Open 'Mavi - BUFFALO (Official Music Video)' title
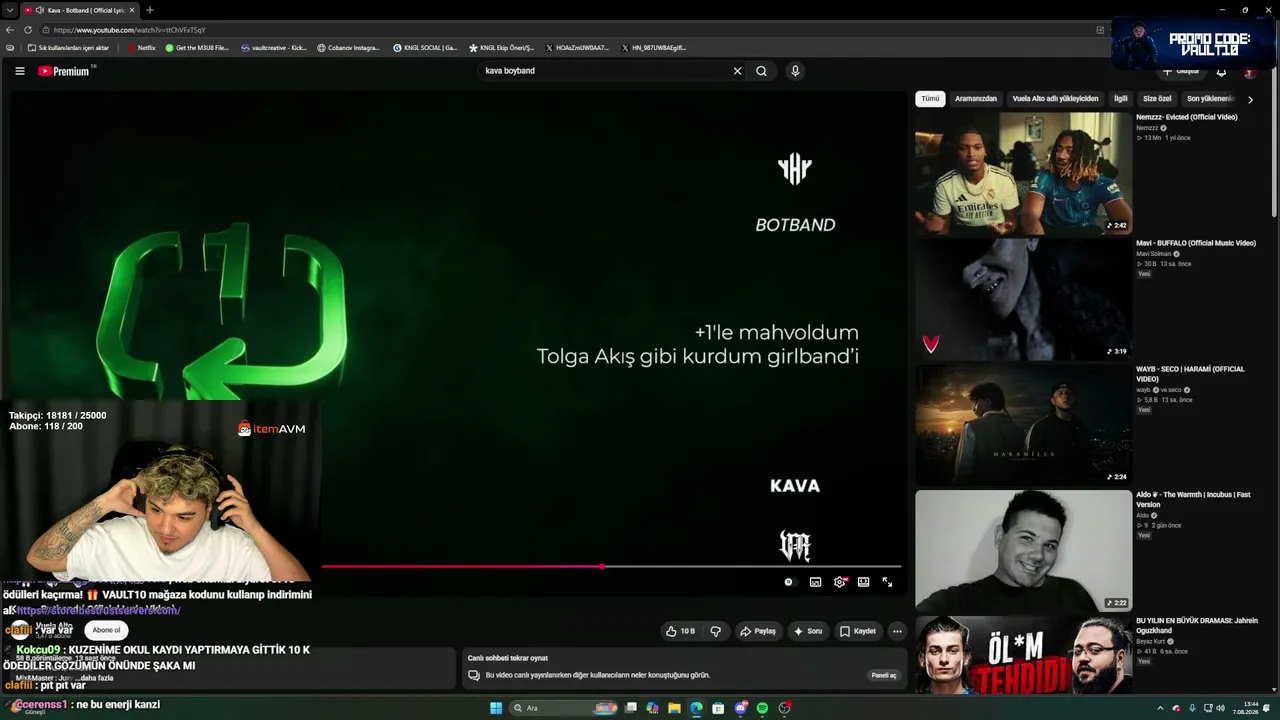The height and width of the screenshot is (720, 1280). [x=1196, y=243]
